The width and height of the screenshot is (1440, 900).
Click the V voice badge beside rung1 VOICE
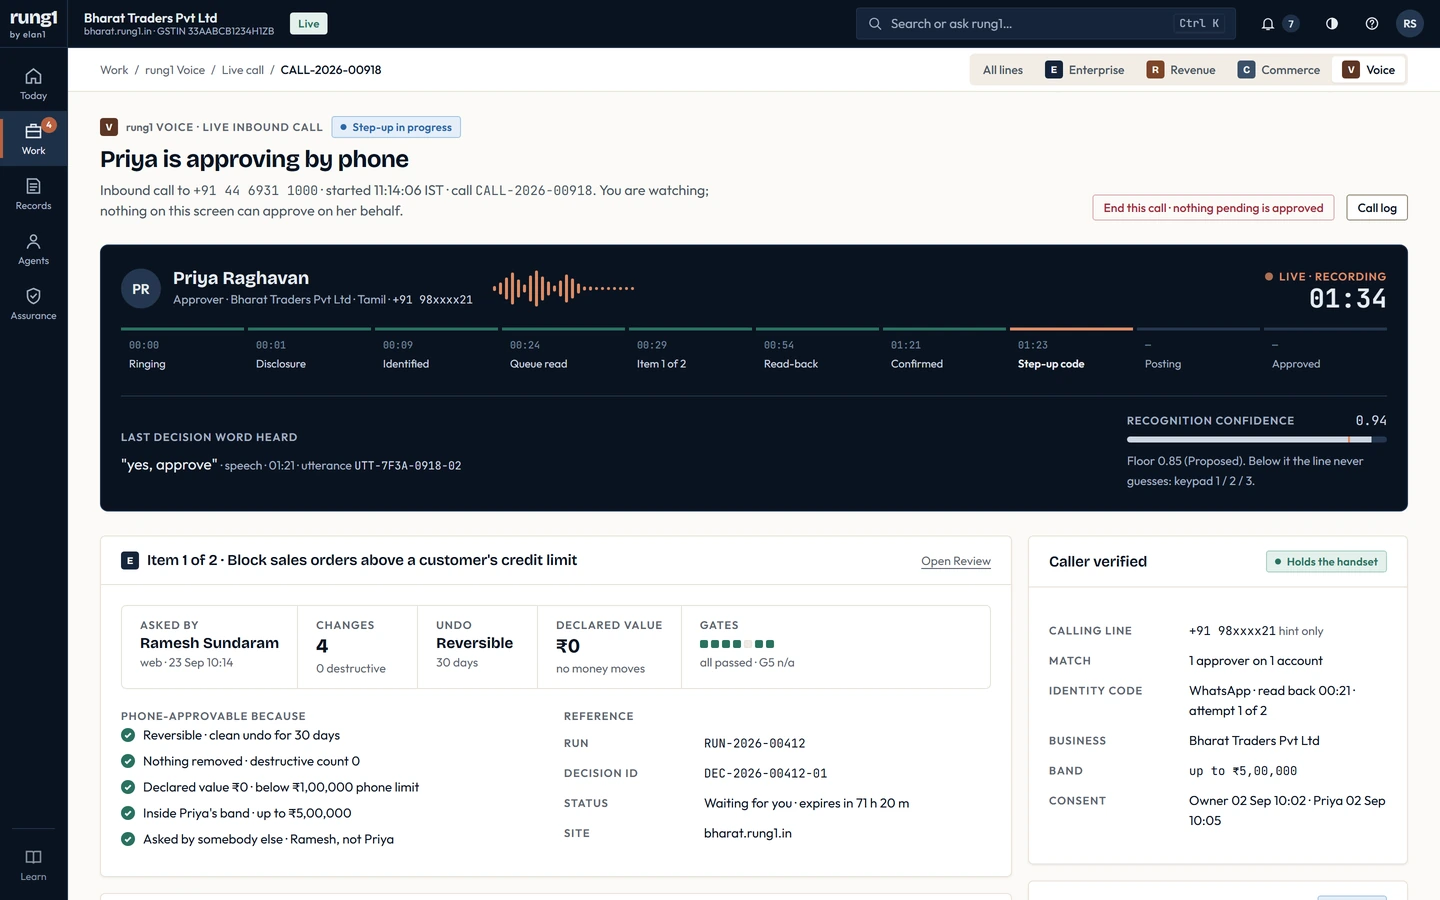coord(109,127)
